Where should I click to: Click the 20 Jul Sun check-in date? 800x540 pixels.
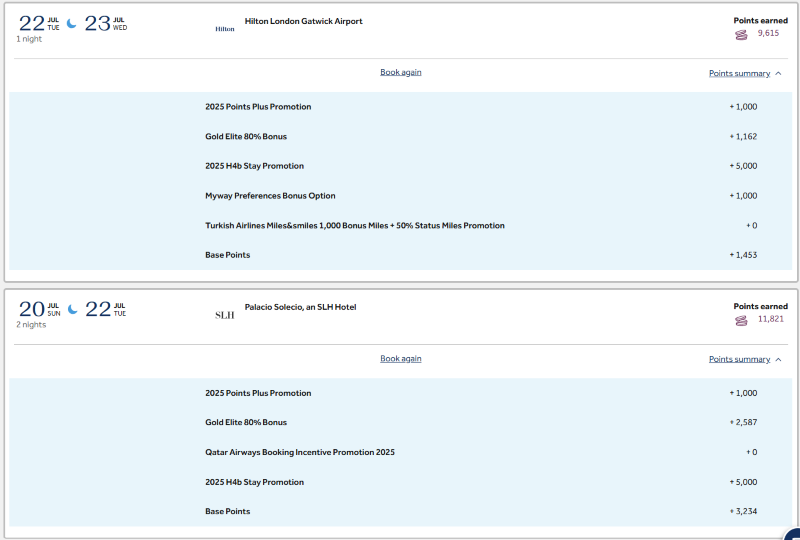coord(40,309)
